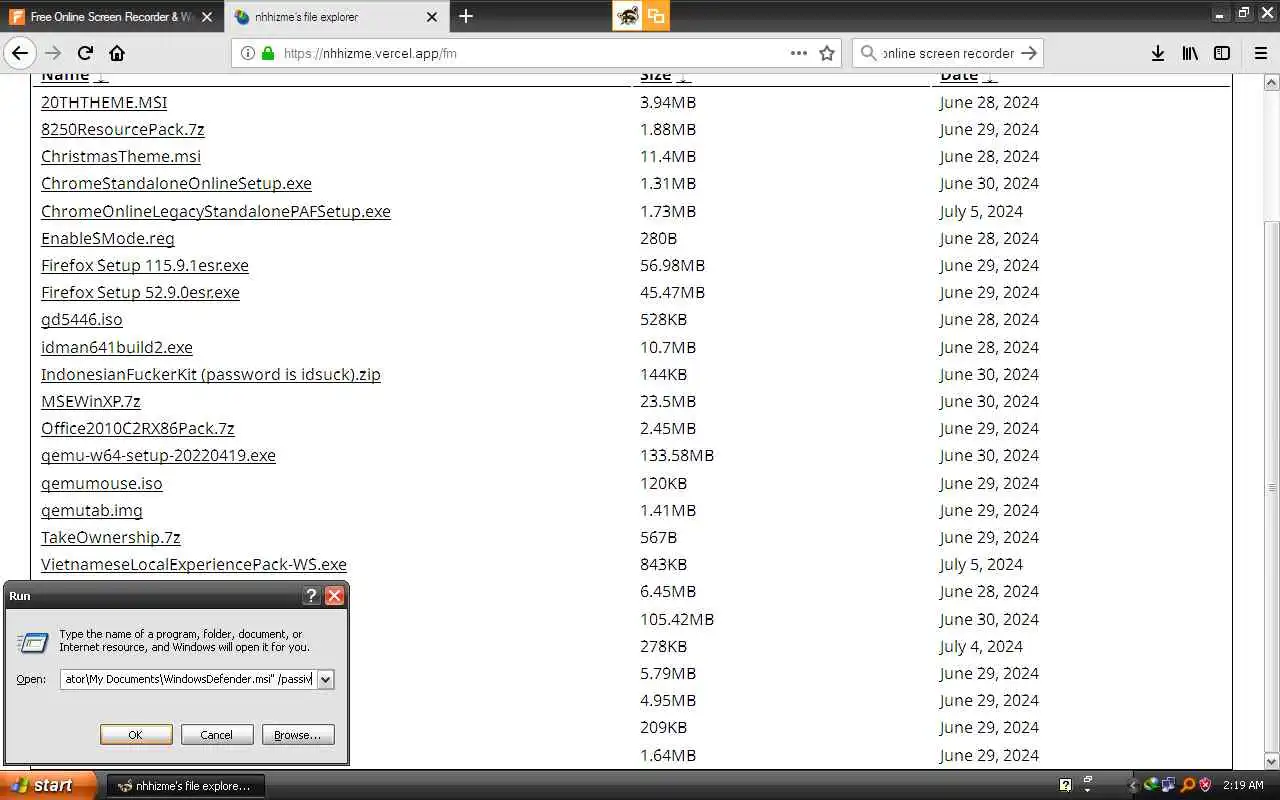Click nhhizme's file explorer taskbar button
This screenshot has width=1280, height=800.
tap(185, 786)
